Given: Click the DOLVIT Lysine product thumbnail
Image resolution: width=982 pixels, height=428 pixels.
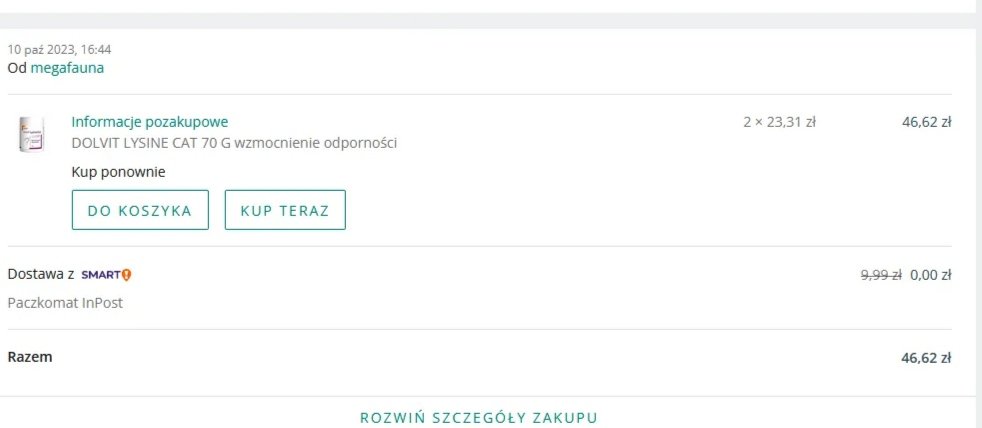Looking at the screenshot, I should click(31, 134).
